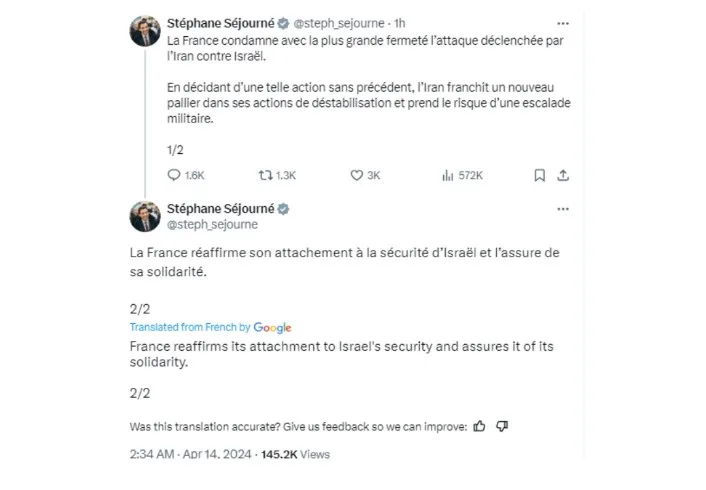706x490 pixels.
Task: Share the first tweet via share icon
Action: (x=563, y=175)
